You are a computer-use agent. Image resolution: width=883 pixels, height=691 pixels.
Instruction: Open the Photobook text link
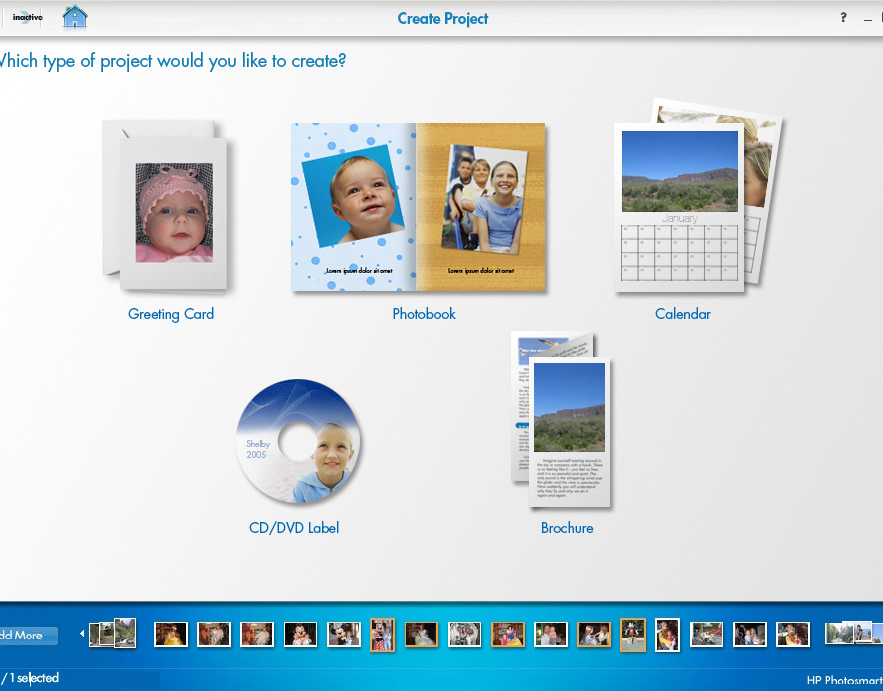(x=424, y=314)
